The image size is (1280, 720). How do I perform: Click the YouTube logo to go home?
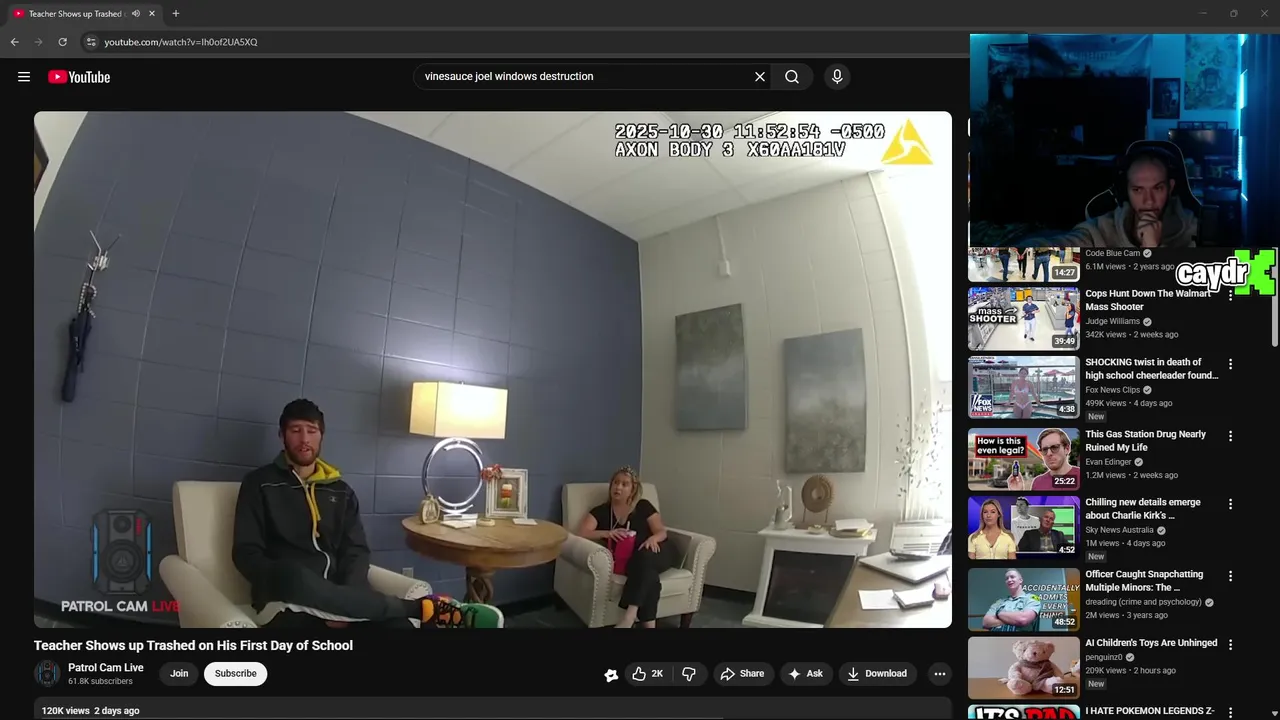[79, 77]
